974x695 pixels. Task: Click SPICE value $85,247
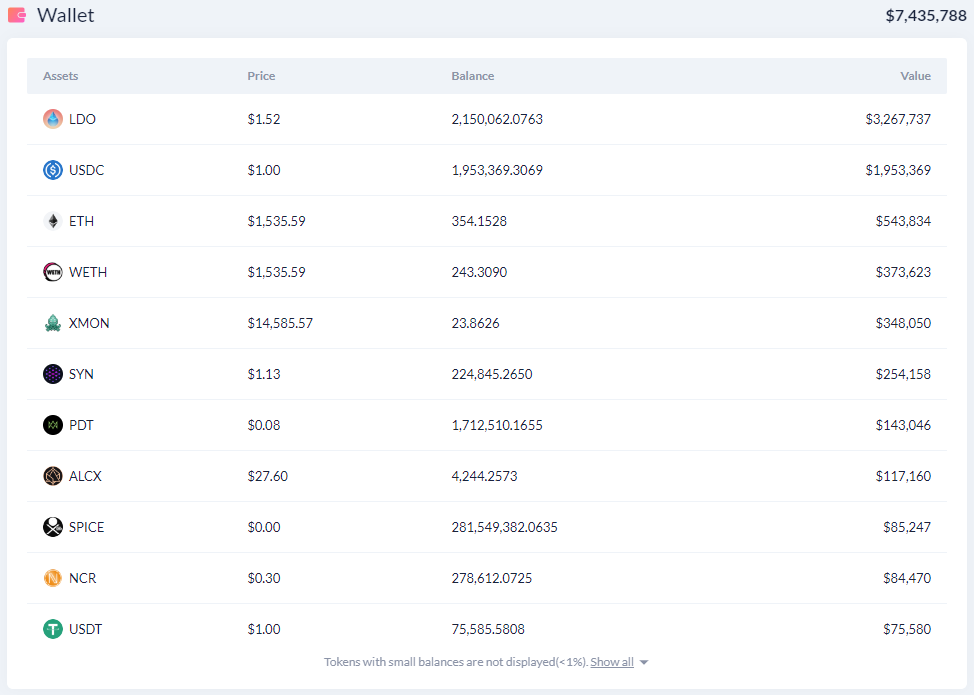[907, 527]
